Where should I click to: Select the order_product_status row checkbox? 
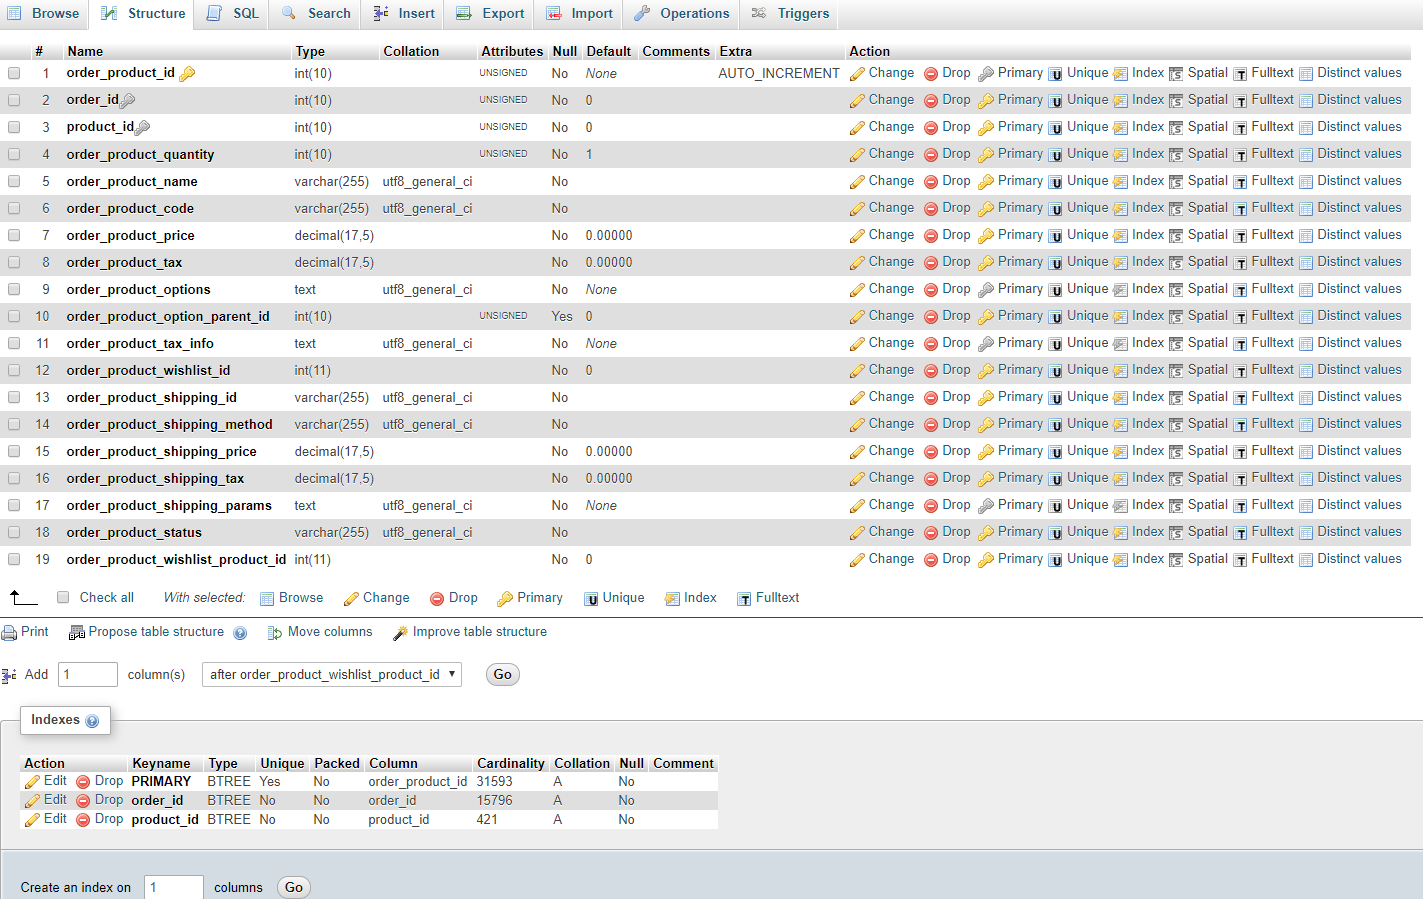[14, 532]
